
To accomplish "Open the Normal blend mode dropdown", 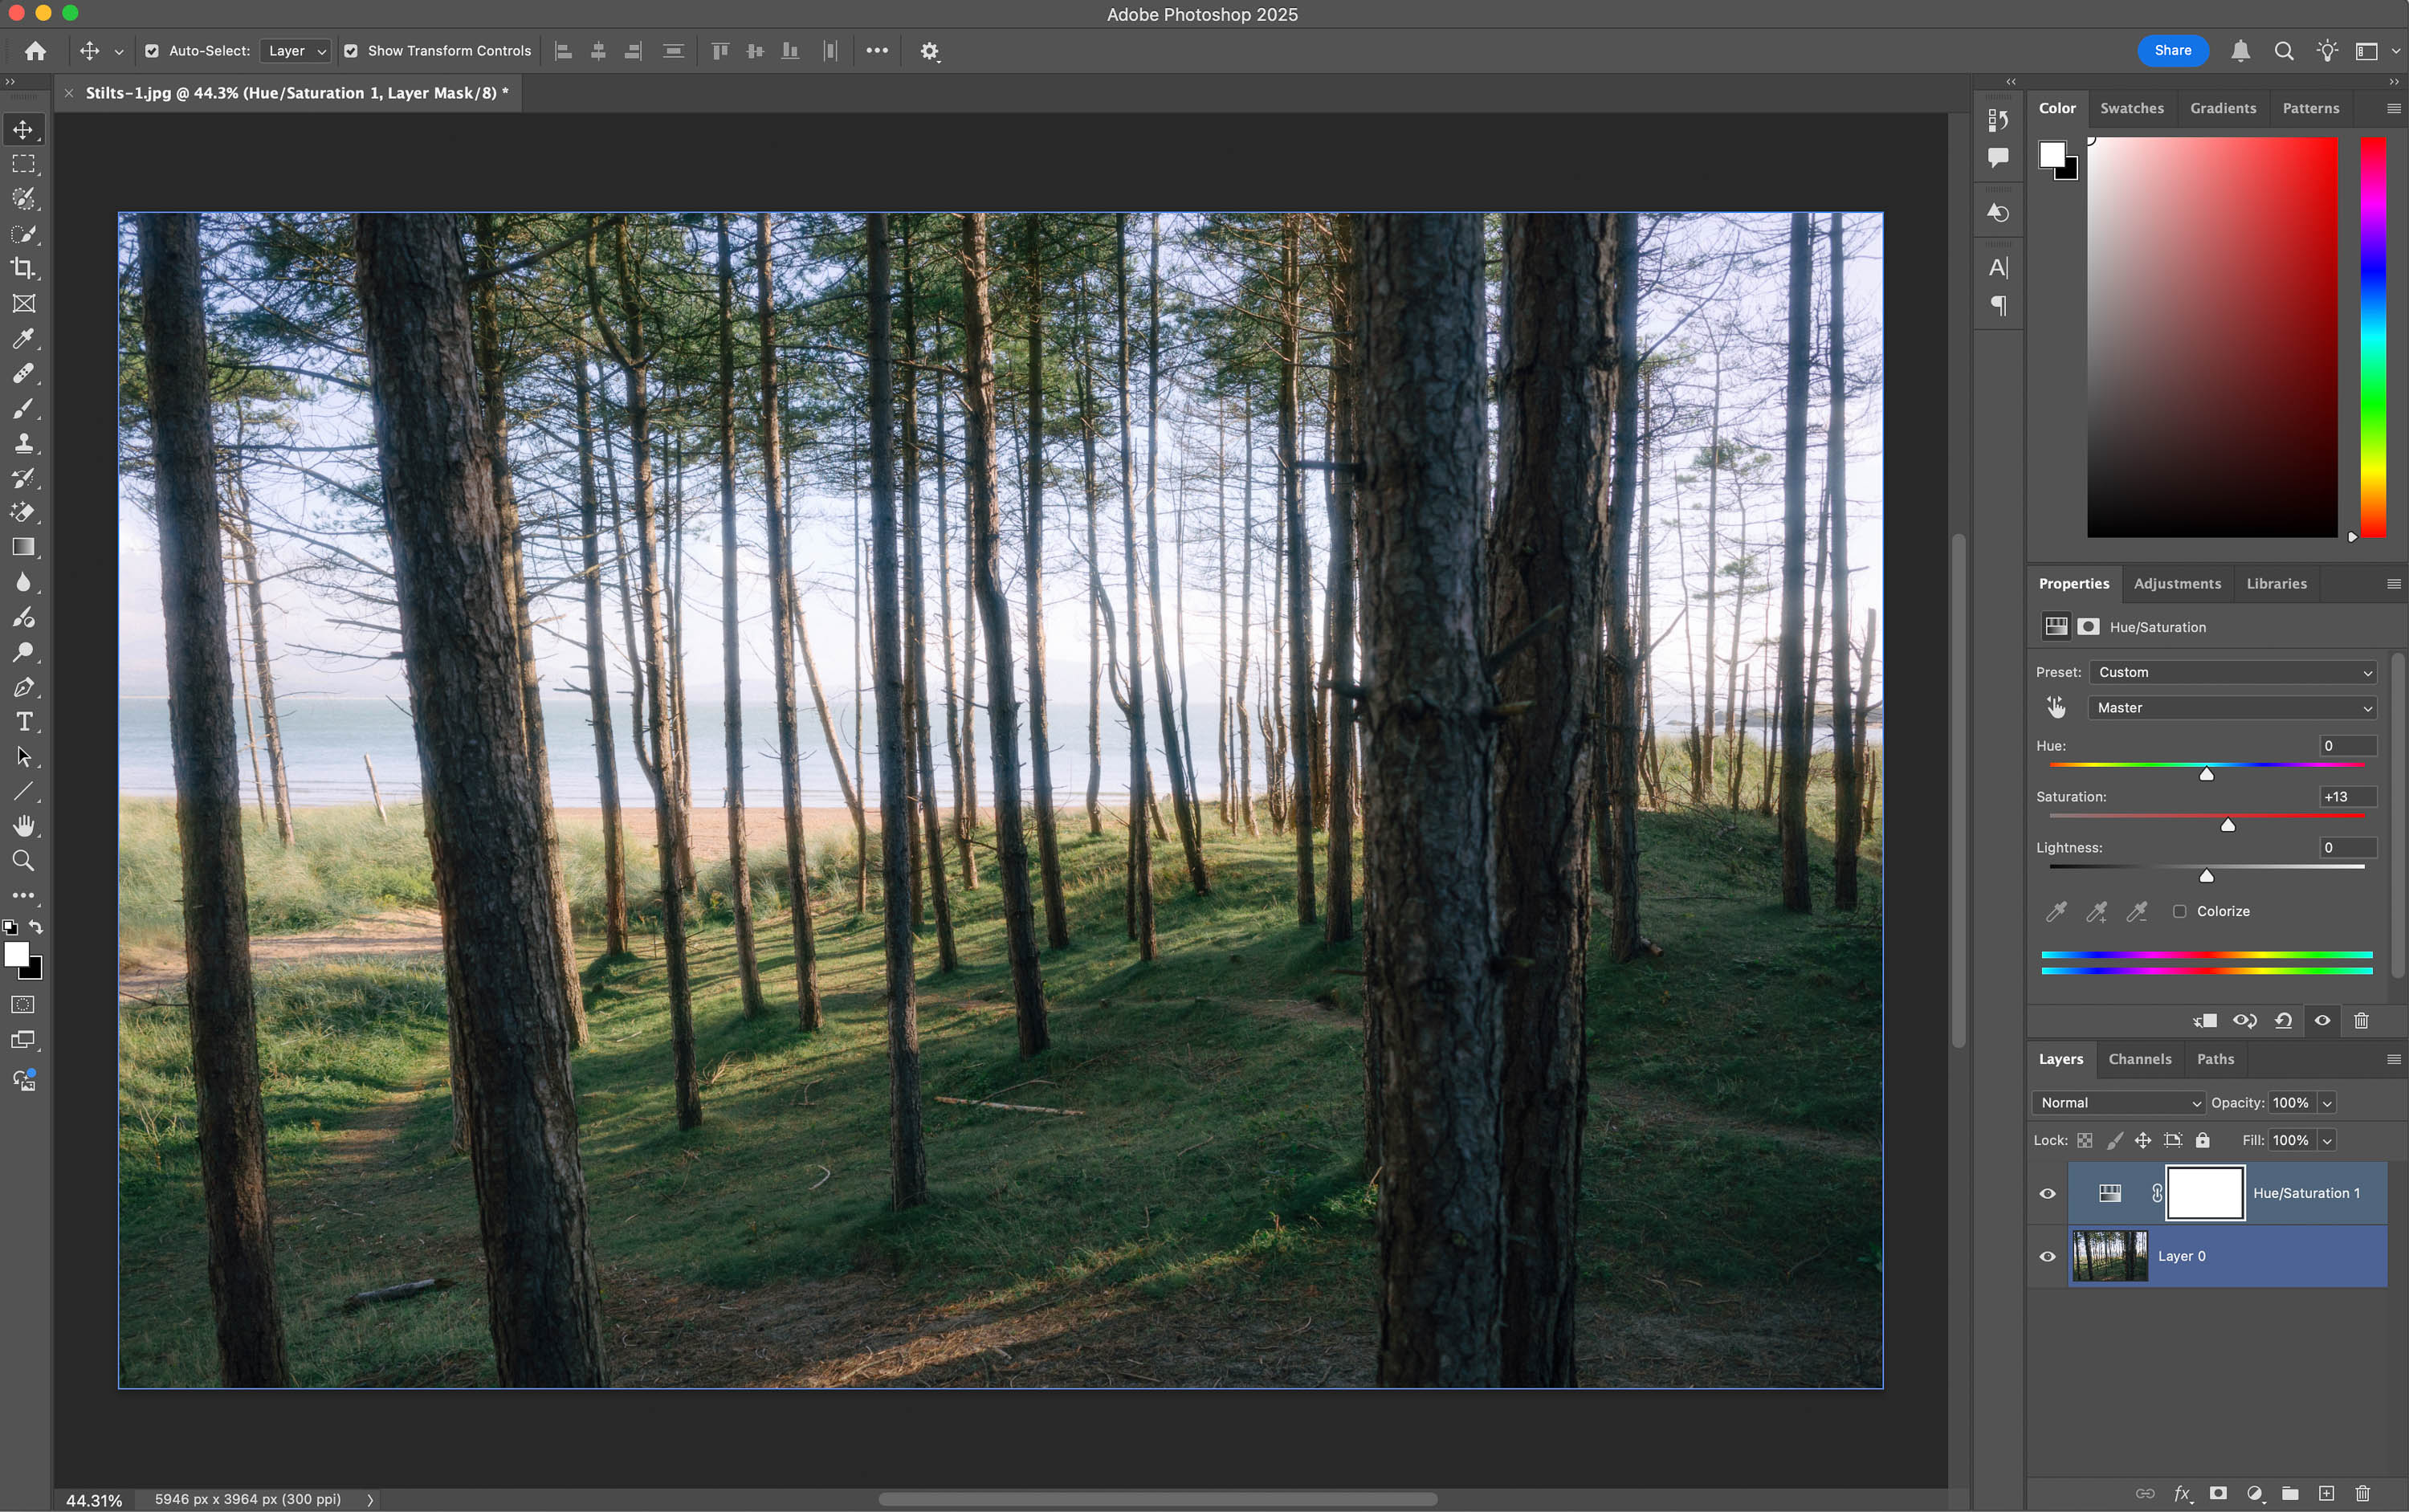I will 2119,1103.
